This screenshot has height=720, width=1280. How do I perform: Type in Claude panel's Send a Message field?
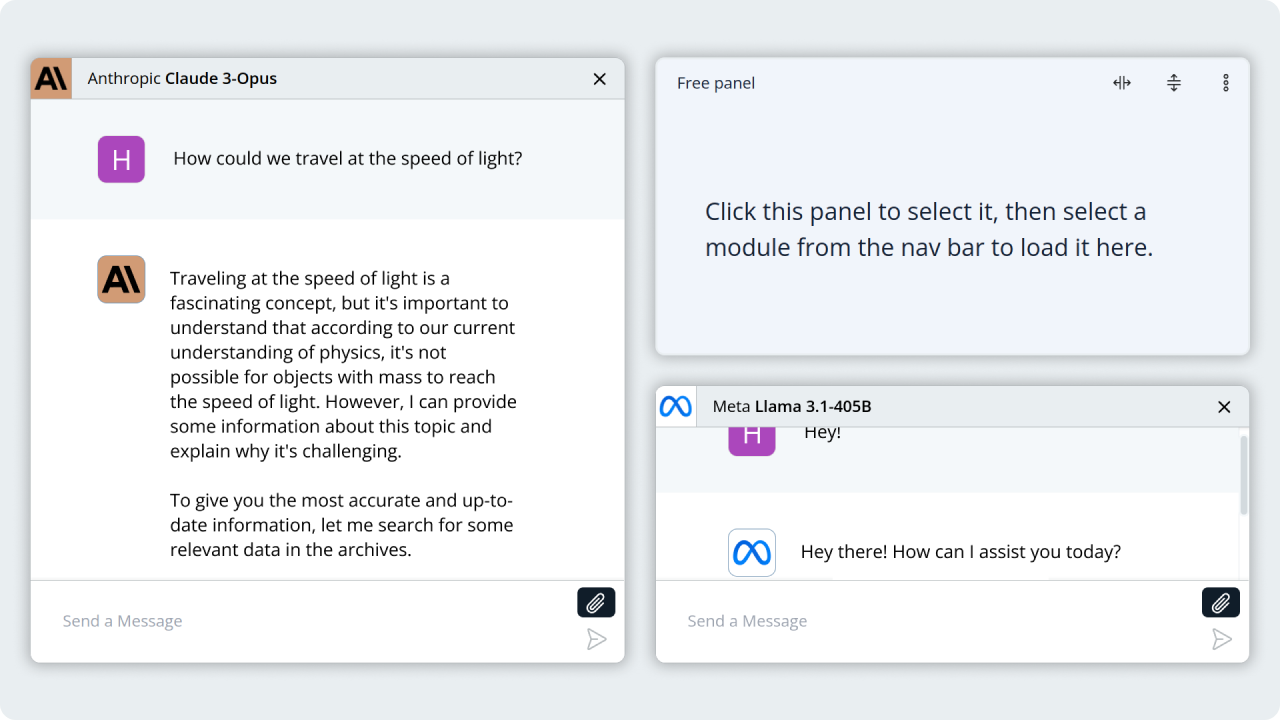click(300, 621)
